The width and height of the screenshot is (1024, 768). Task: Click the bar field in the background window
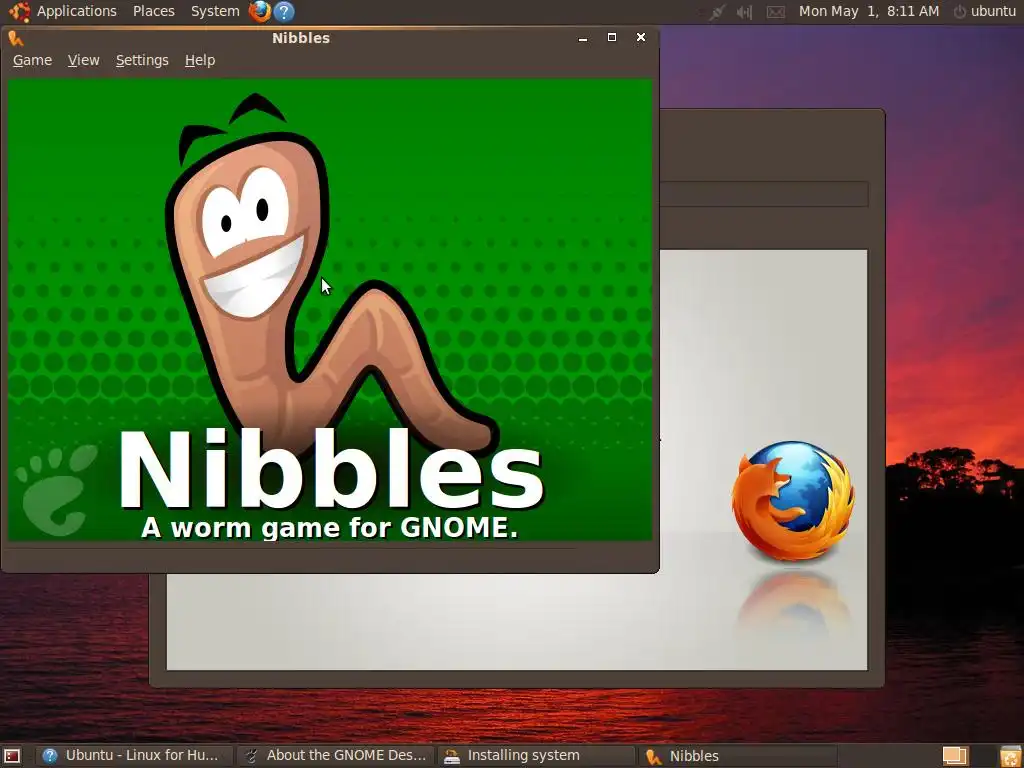click(763, 194)
